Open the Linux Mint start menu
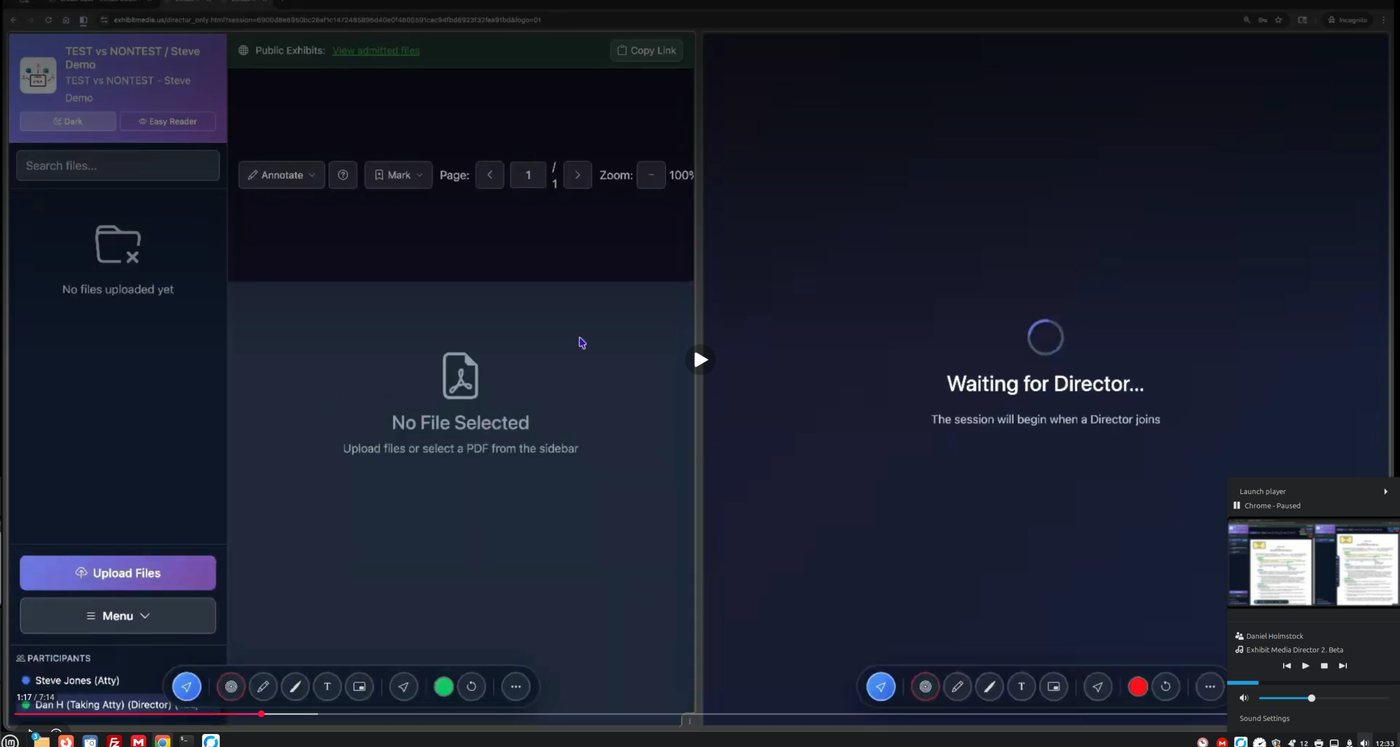1400x747 pixels. coord(10,741)
